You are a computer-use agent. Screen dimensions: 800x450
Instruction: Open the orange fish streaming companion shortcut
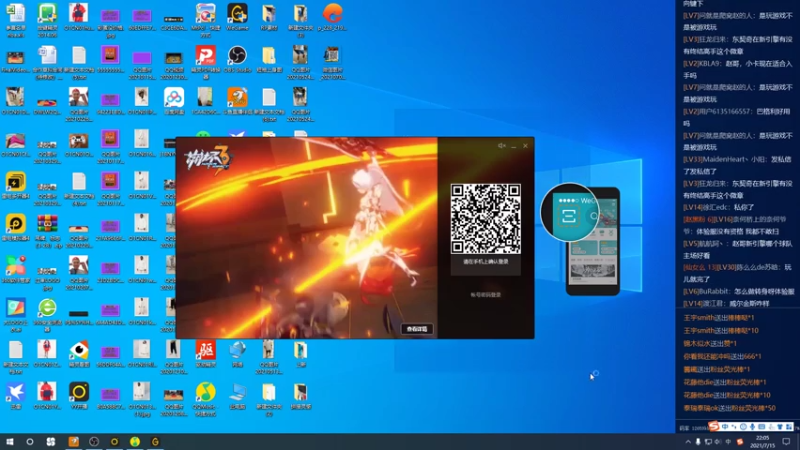tap(237, 101)
